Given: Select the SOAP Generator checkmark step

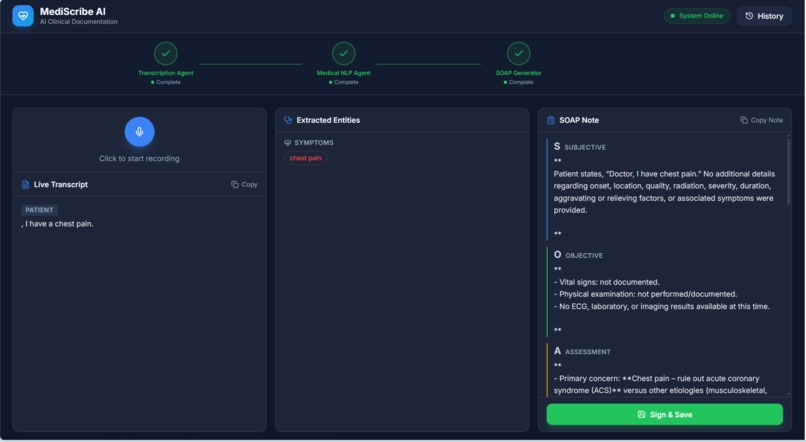Looking at the screenshot, I should 519,53.
